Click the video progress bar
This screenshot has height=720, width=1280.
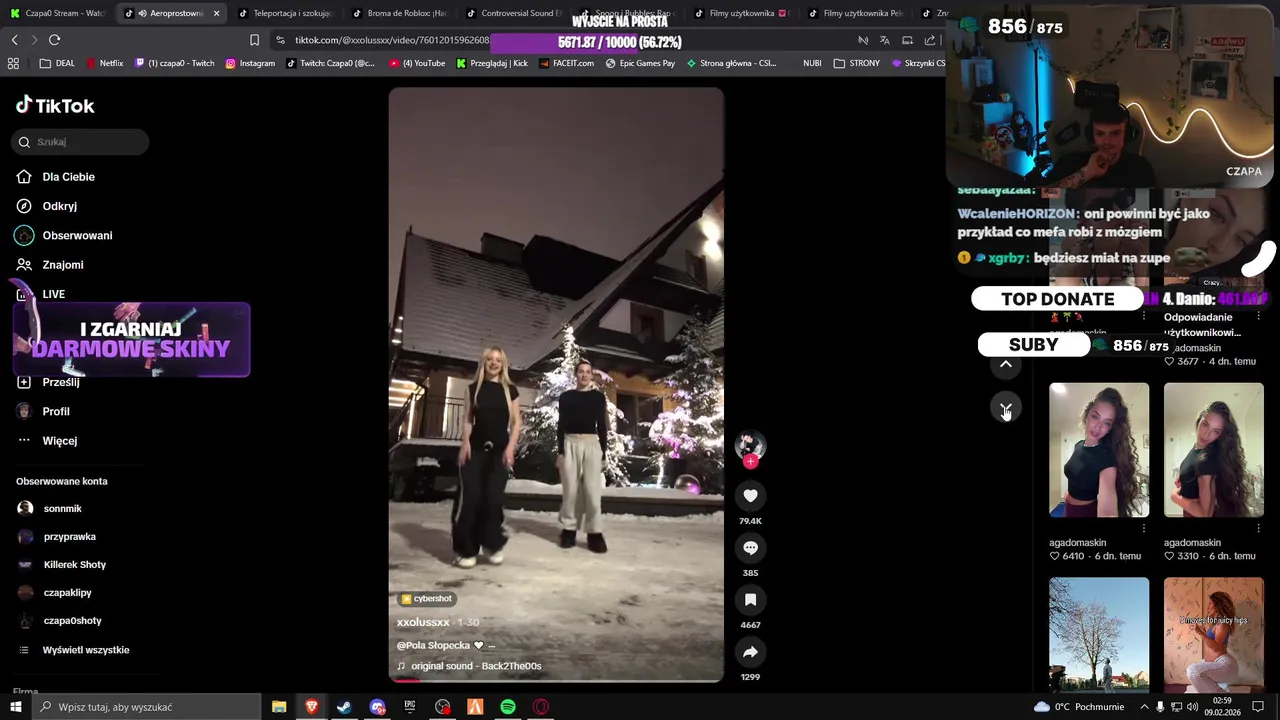556,680
